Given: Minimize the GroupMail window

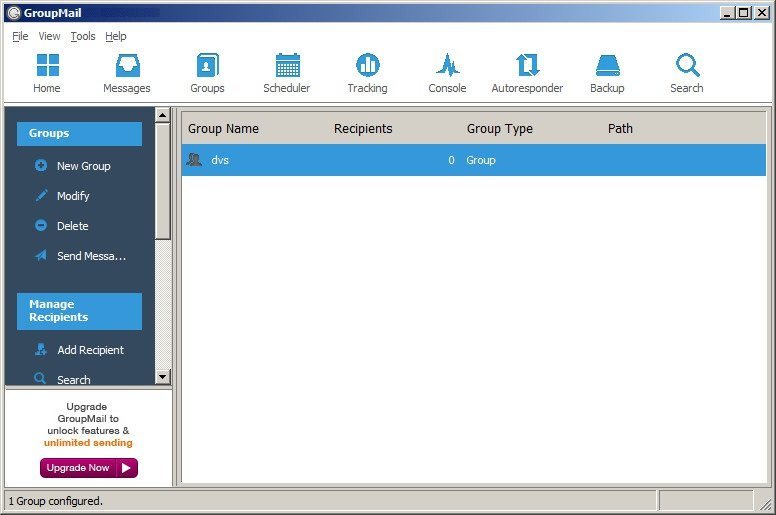Looking at the screenshot, I should pyautogui.click(x=727, y=13).
